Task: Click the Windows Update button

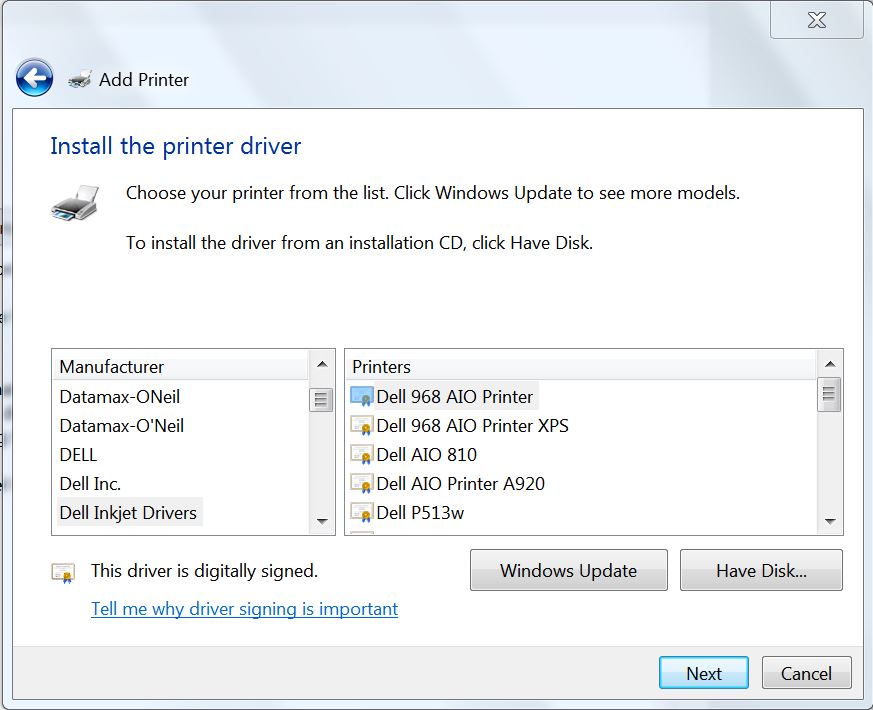Action: point(568,570)
